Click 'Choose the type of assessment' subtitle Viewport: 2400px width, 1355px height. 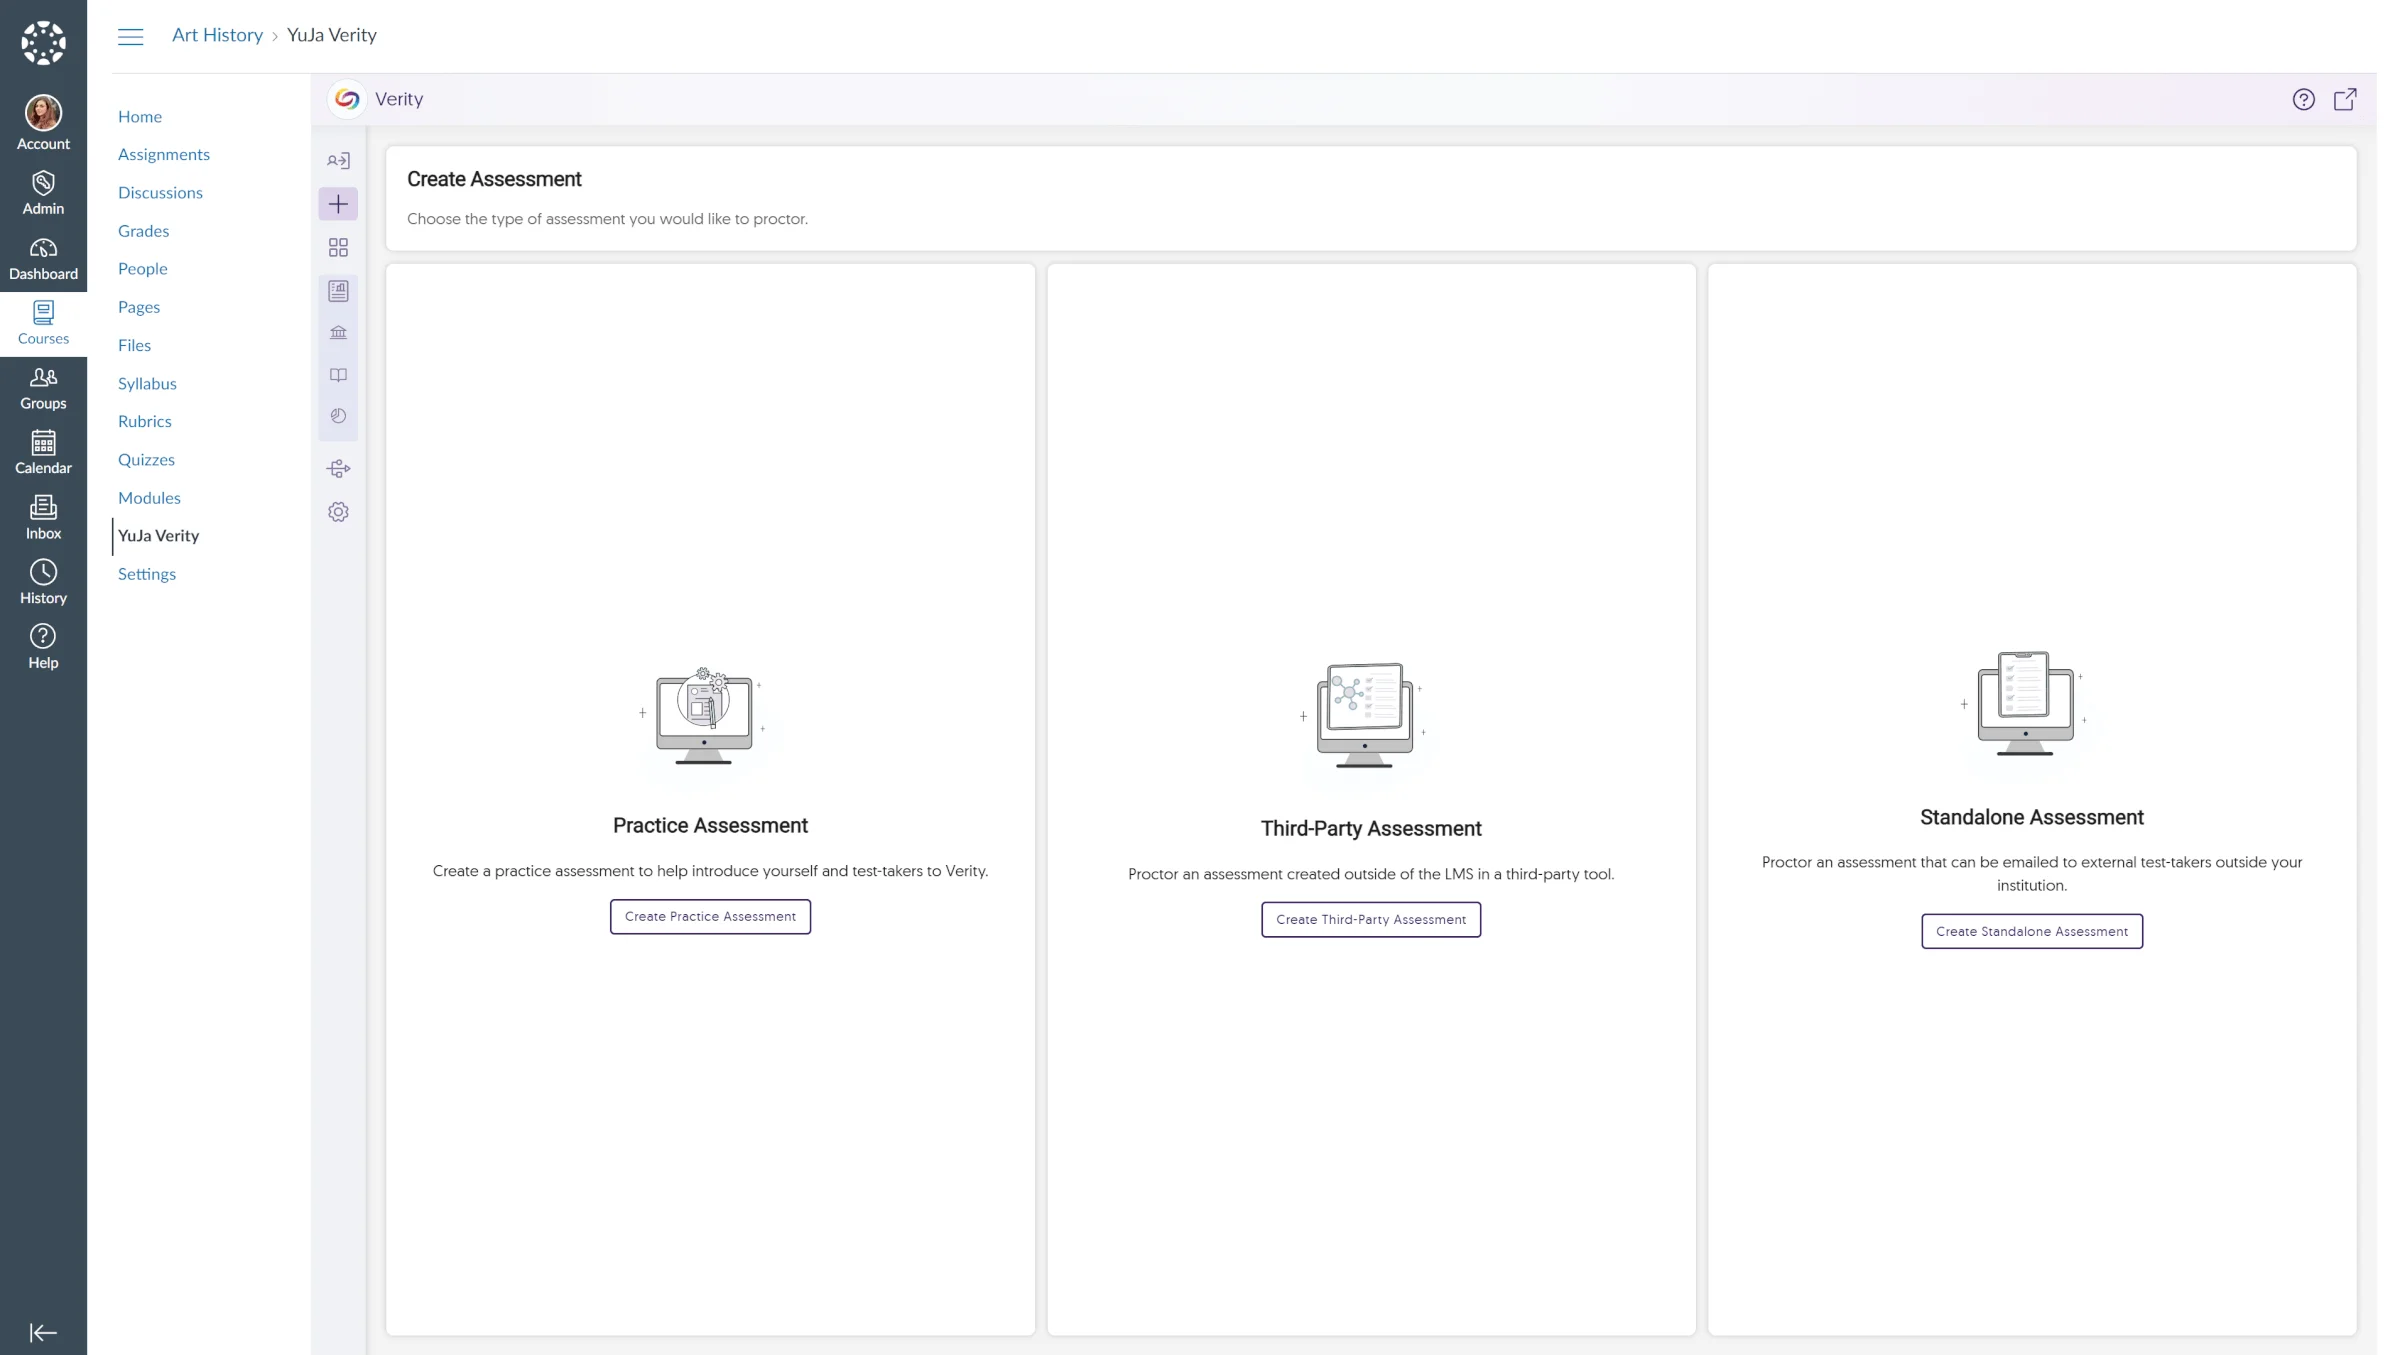607,219
